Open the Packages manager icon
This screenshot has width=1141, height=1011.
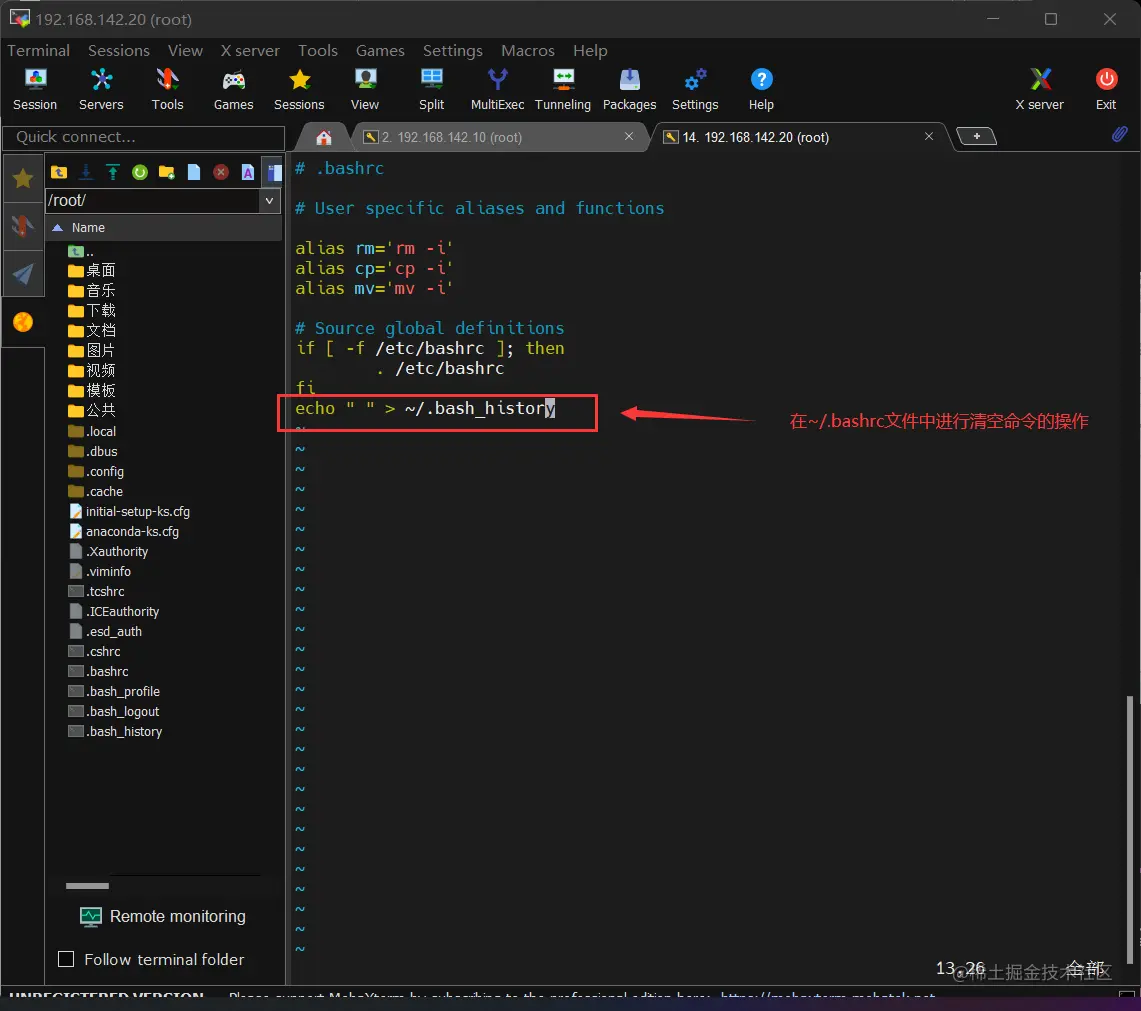[x=629, y=88]
